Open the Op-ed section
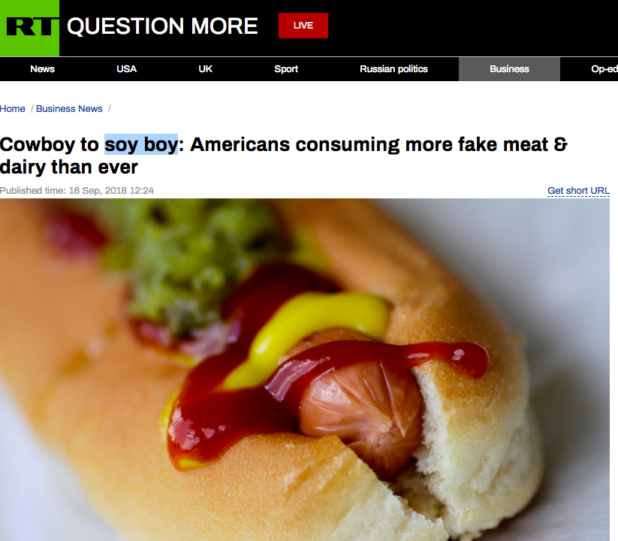This screenshot has height=541, width=618. point(604,69)
